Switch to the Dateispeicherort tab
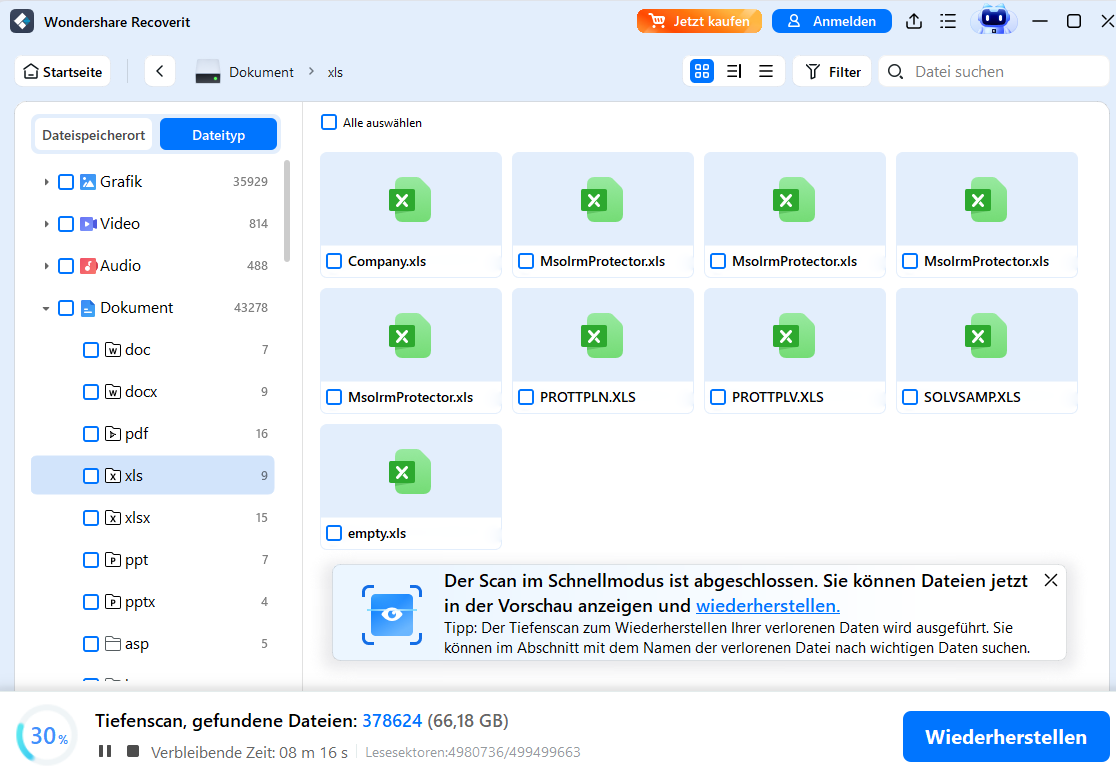The width and height of the screenshot is (1116, 768). pyautogui.click(x=94, y=135)
